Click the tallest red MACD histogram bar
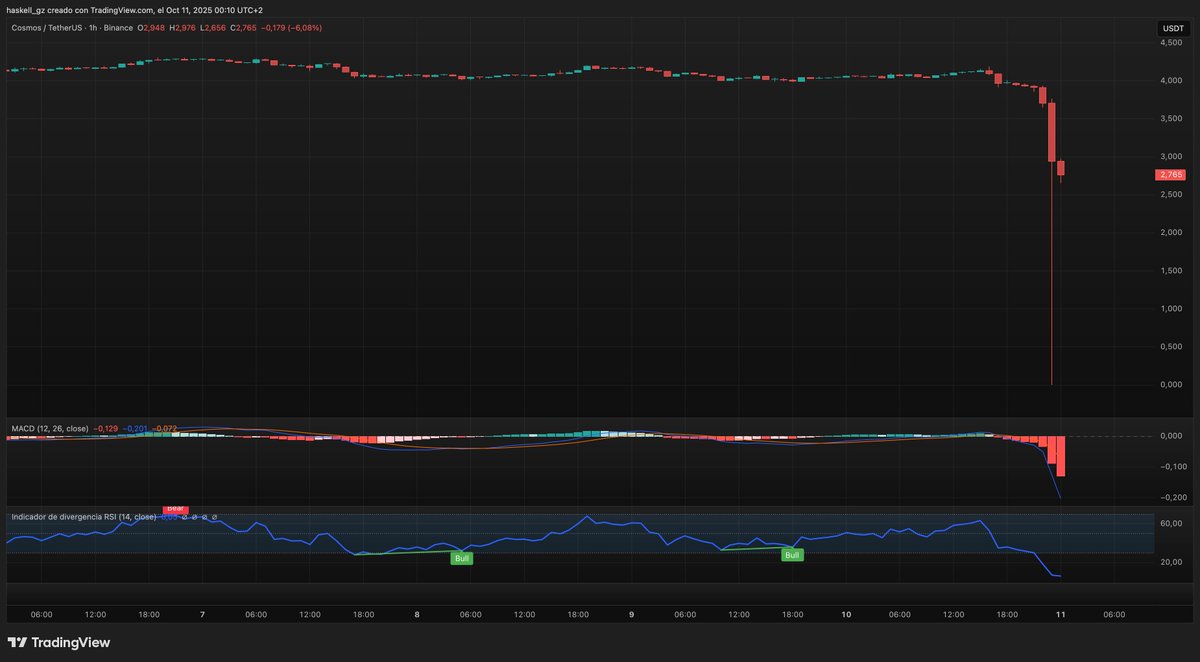This screenshot has width=1200, height=662. [x=1061, y=456]
